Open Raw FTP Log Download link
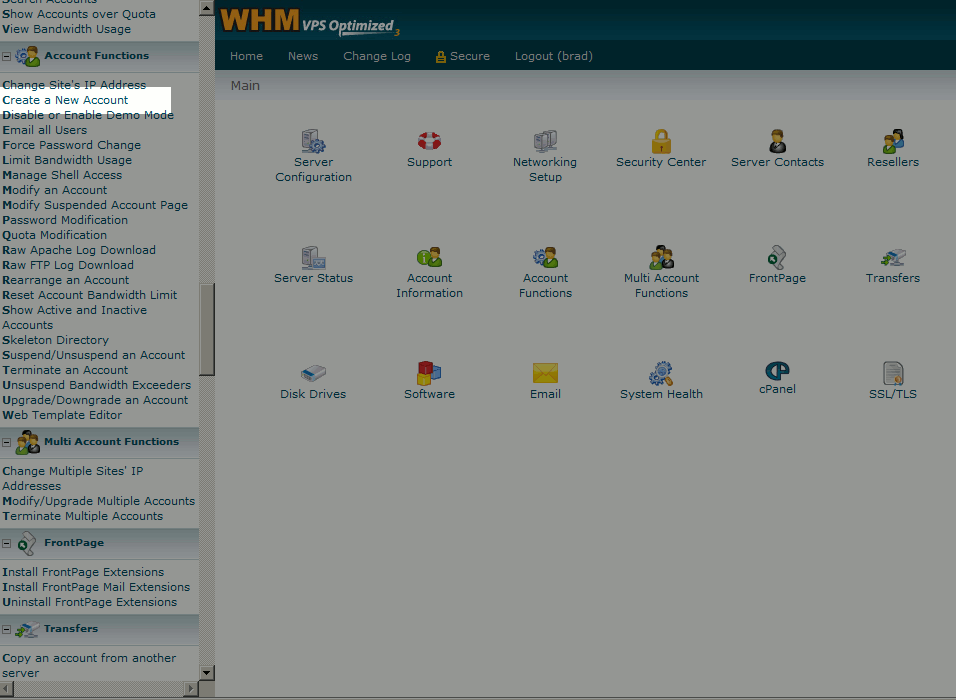 coord(68,265)
